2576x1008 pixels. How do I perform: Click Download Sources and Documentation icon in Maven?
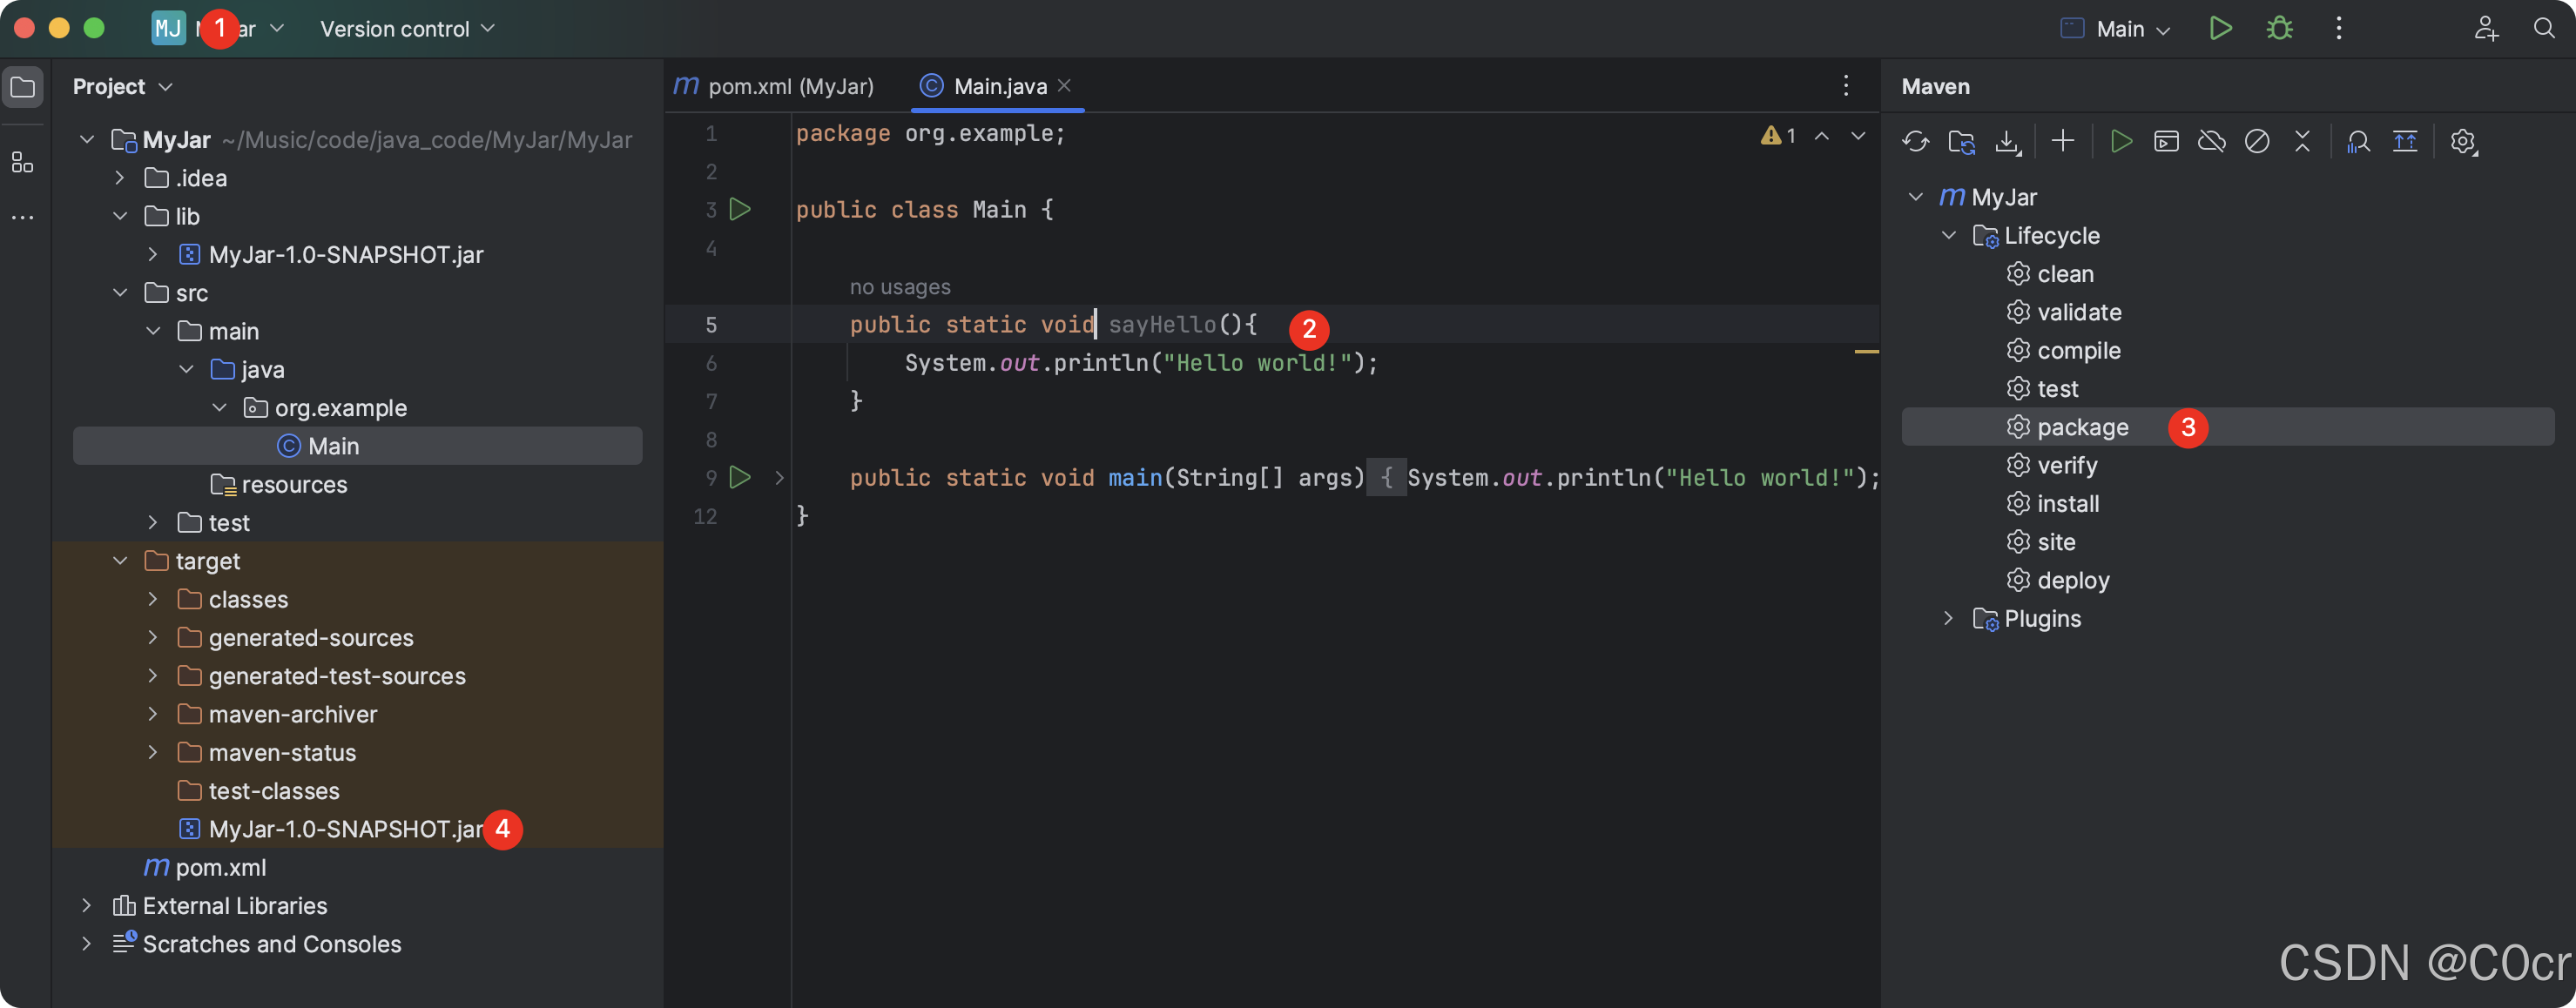click(x=2007, y=142)
